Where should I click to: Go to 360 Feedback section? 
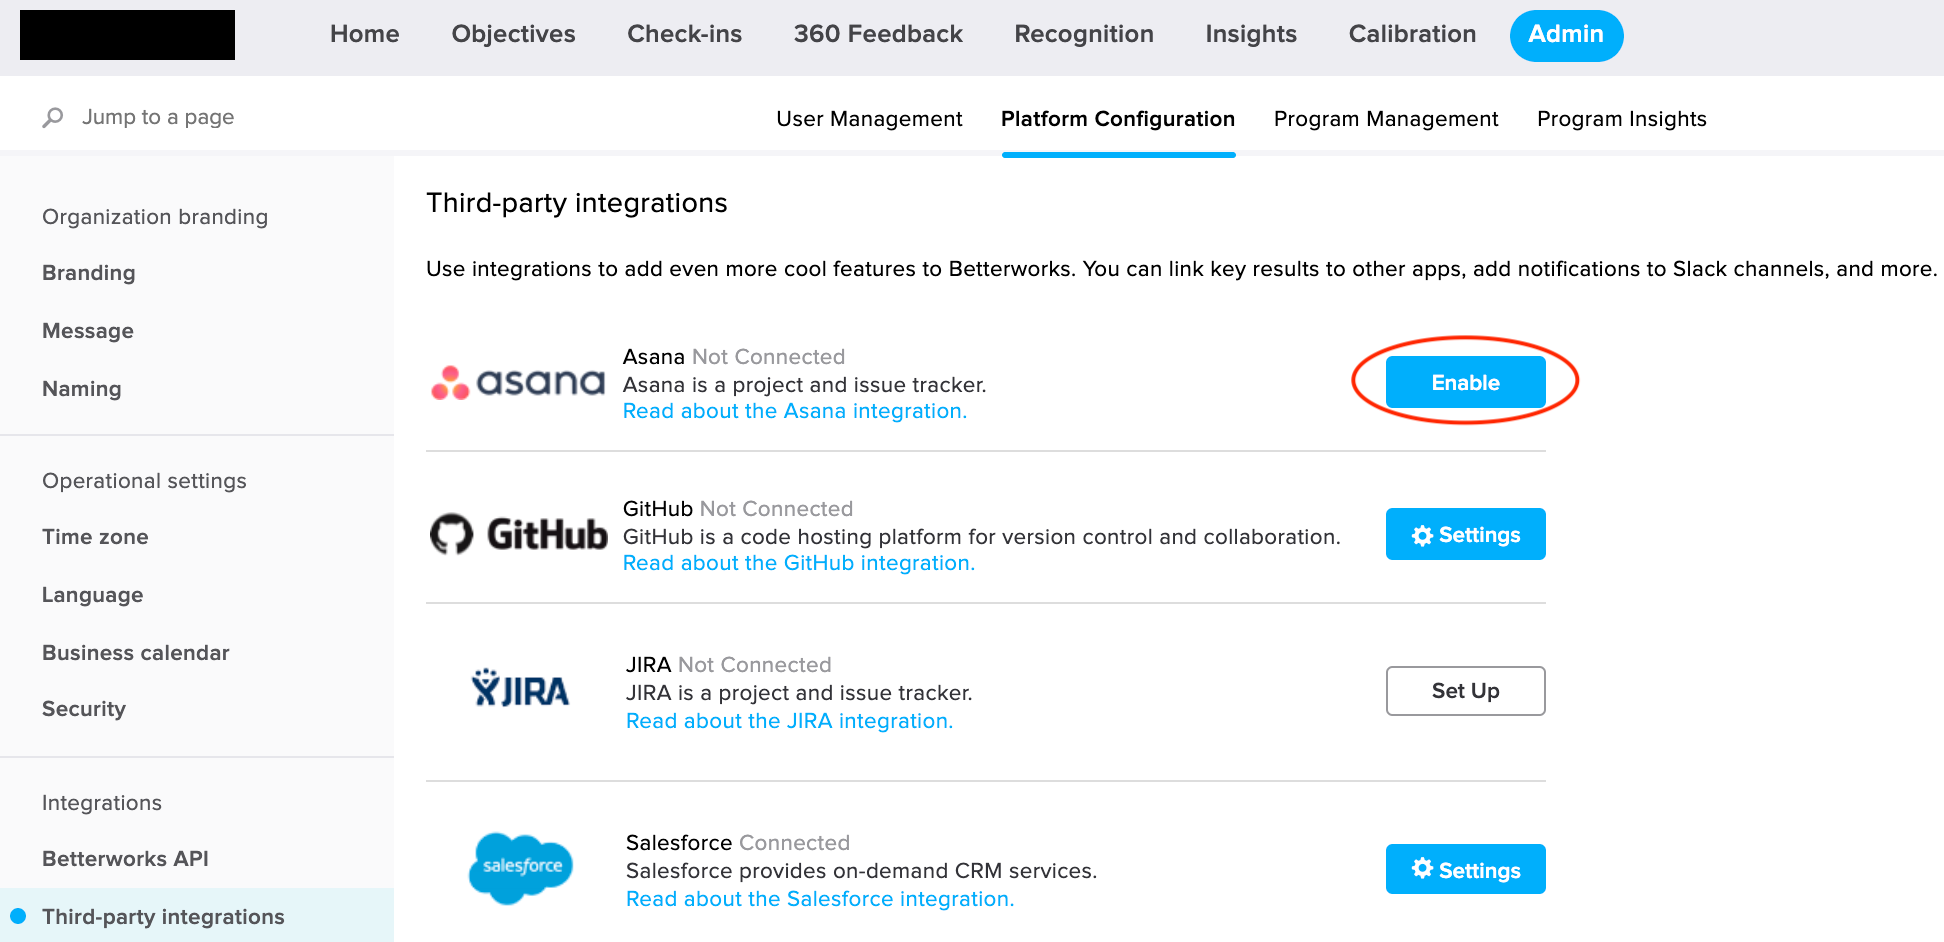tap(878, 34)
